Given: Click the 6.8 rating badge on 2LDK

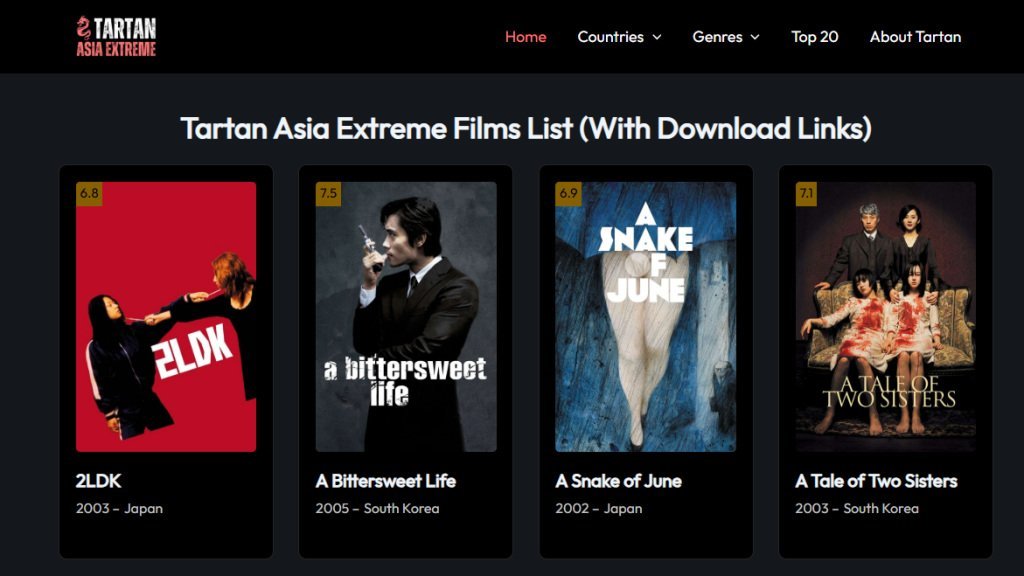Looking at the screenshot, I should tap(89, 194).
